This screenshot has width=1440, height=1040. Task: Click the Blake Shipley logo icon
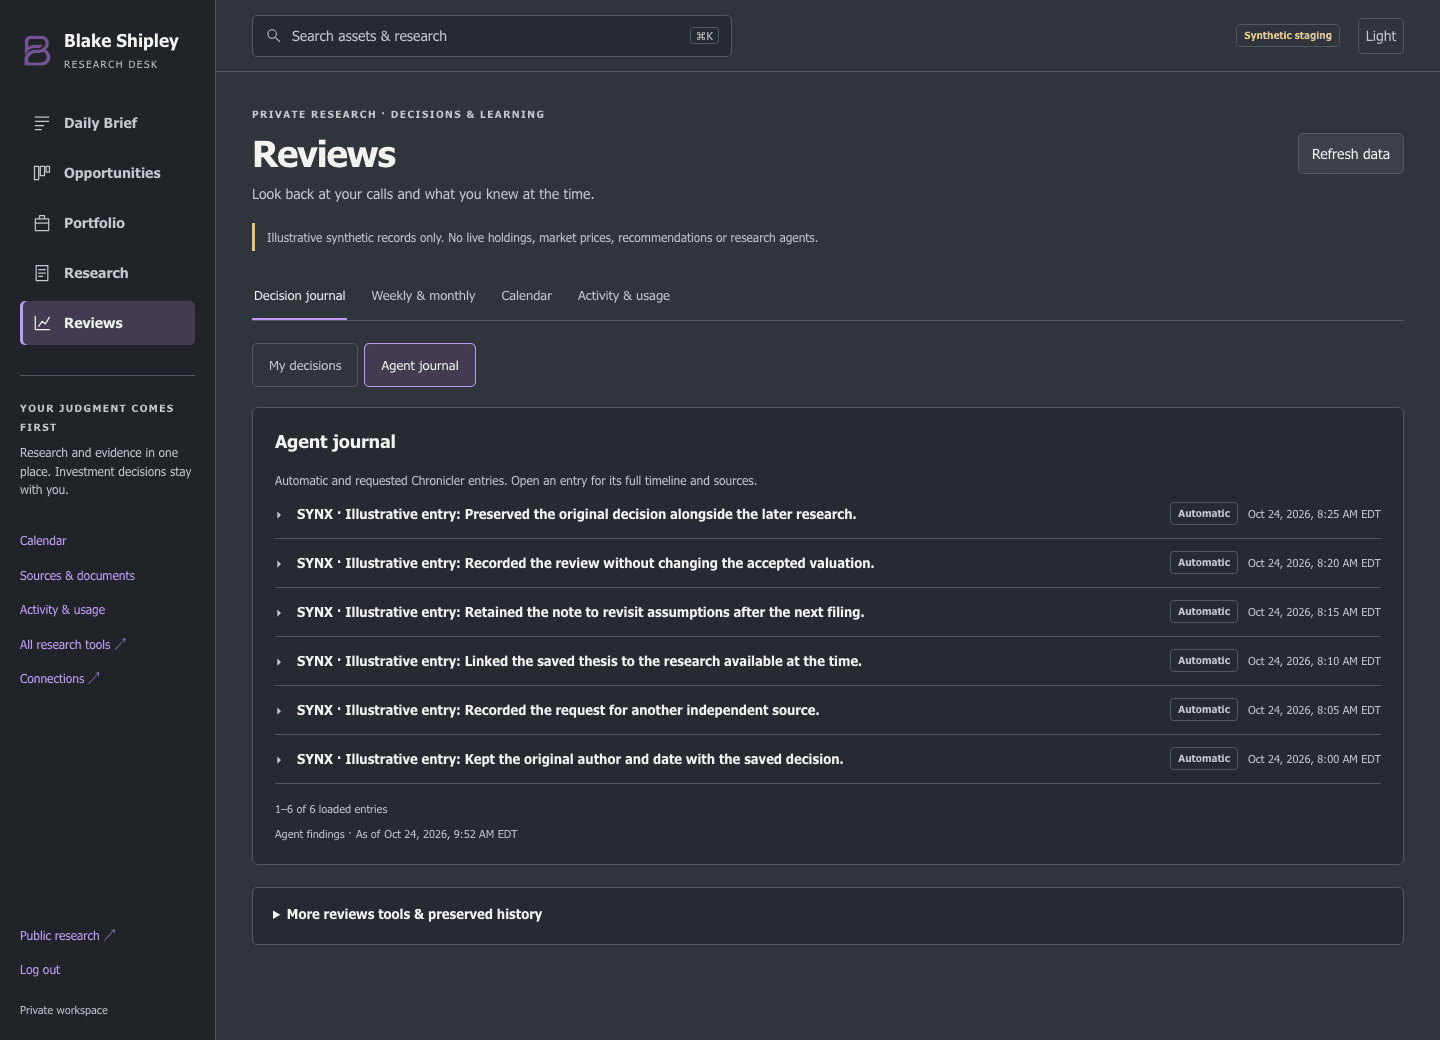pyautogui.click(x=37, y=50)
